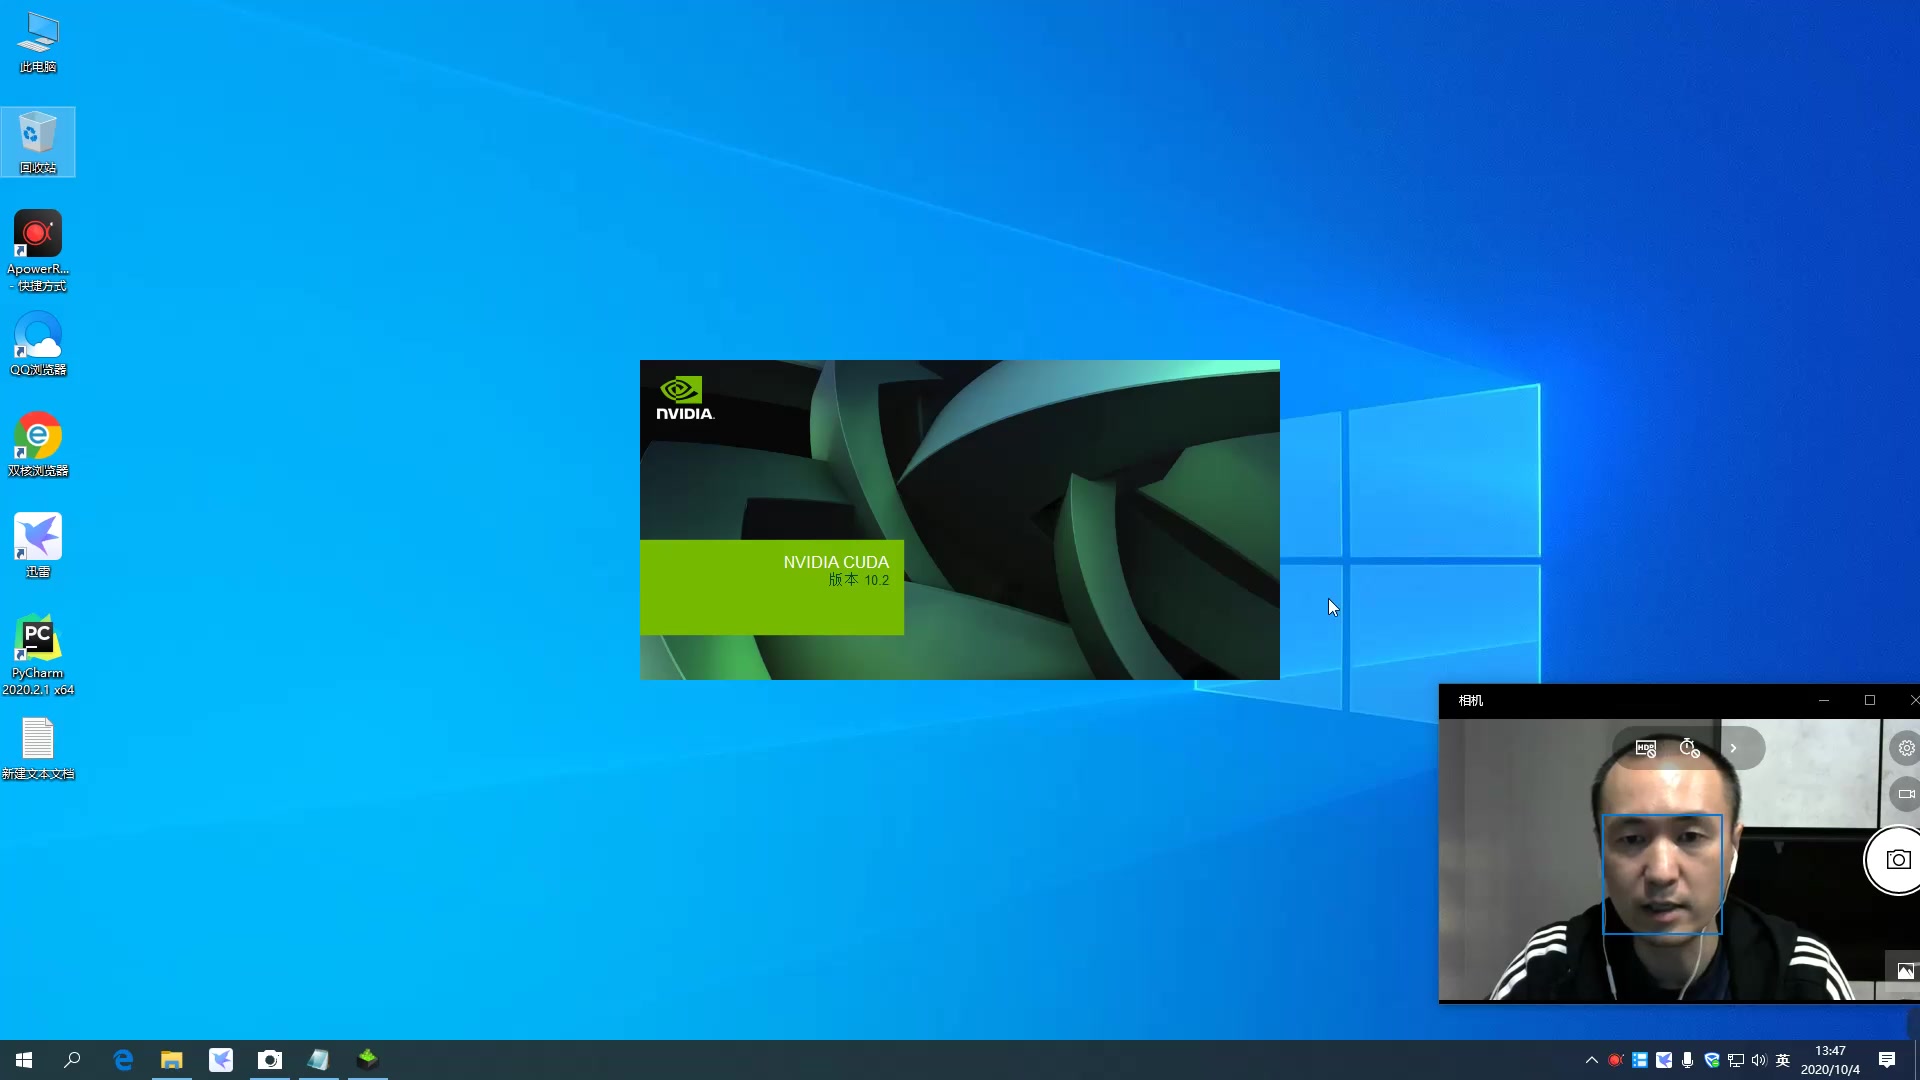Show hidden tray icons arrow
This screenshot has width=1920, height=1080.
(x=1591, y=1060)
